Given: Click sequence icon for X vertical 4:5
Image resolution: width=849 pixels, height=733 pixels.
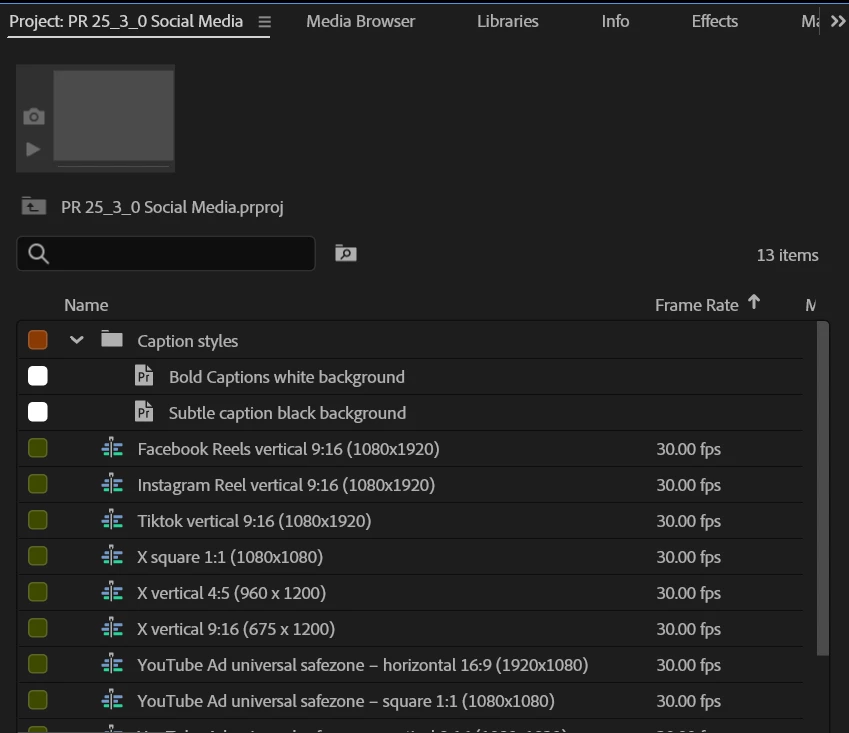Looking at the screenshot, I should [112, 592].
